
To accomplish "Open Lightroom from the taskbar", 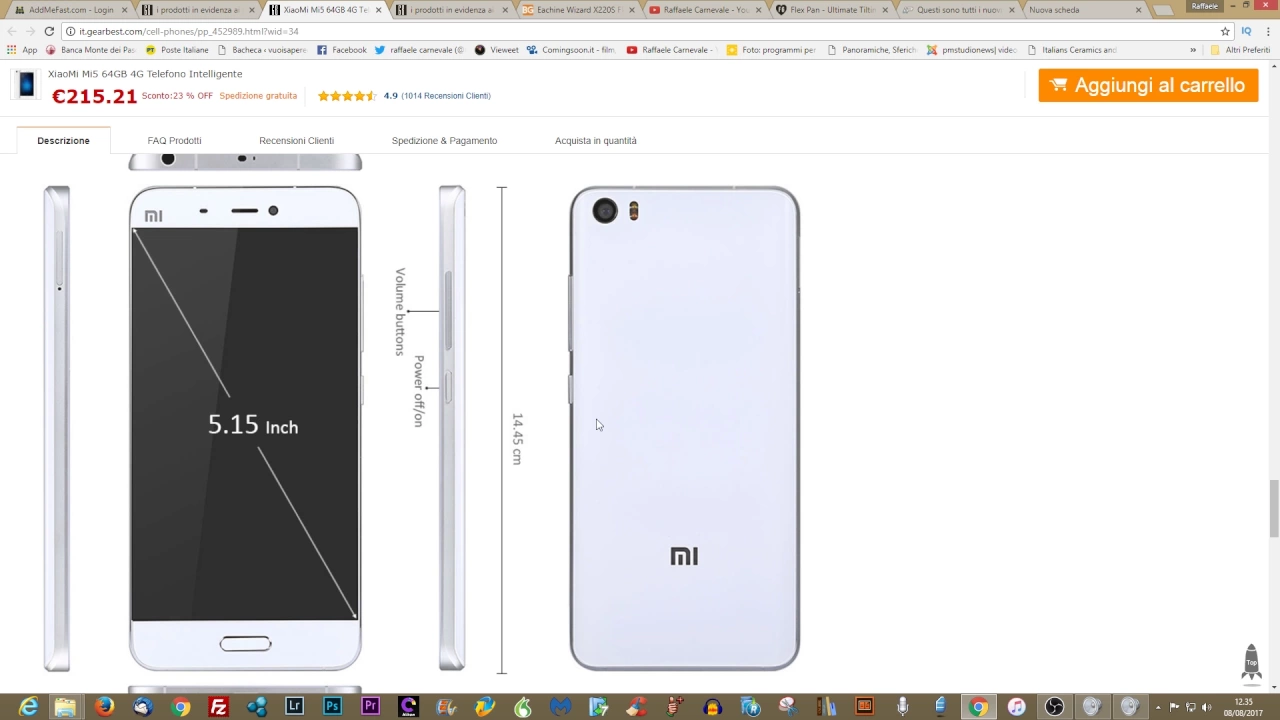I will pos(294,707).
